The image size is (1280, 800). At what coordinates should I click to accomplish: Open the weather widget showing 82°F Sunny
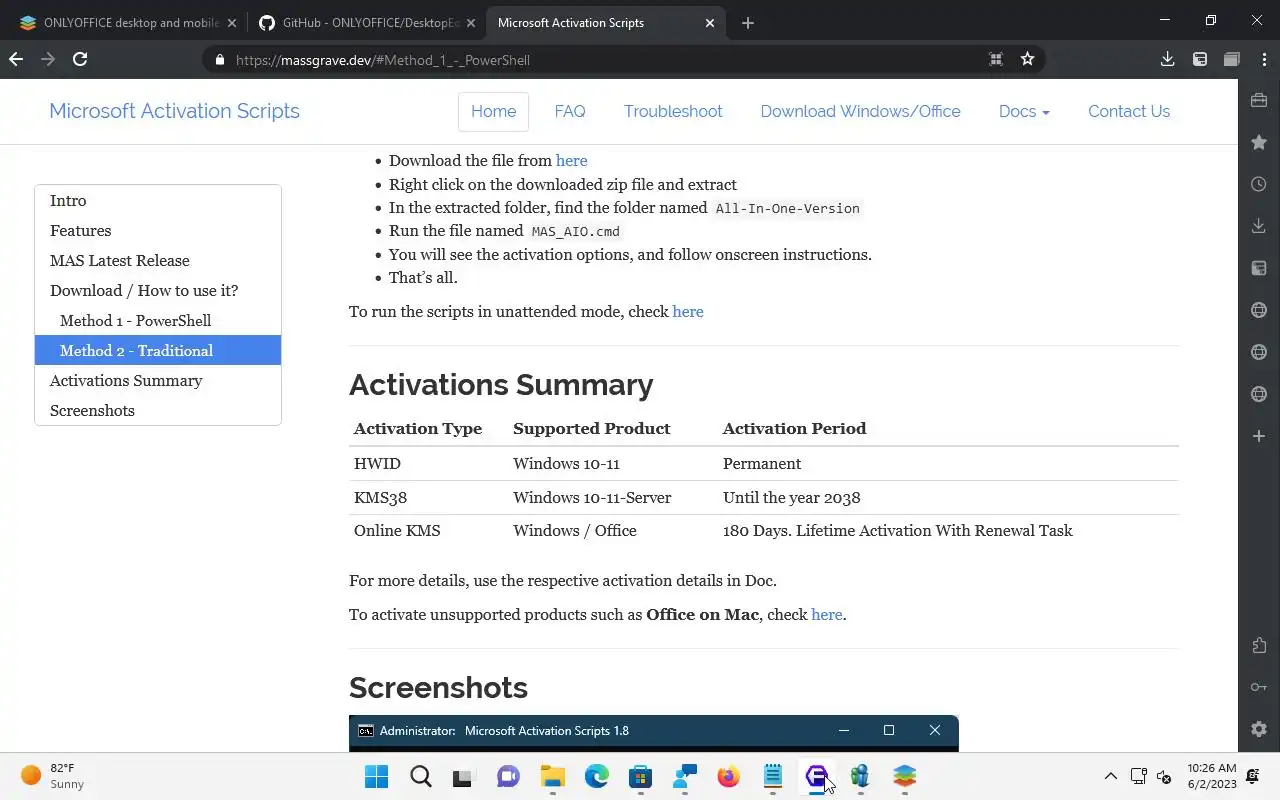click(54, 776)
